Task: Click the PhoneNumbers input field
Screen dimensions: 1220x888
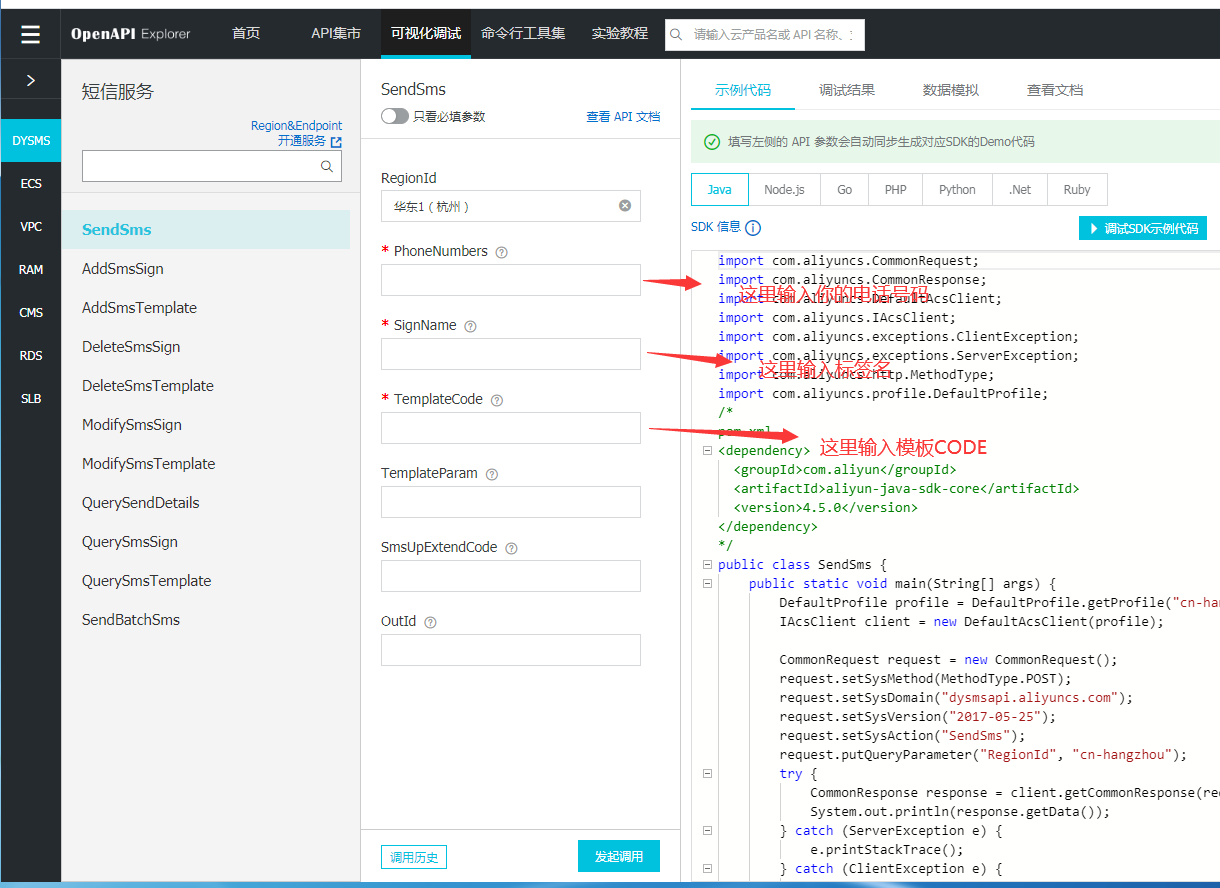Action: (510, 280)
